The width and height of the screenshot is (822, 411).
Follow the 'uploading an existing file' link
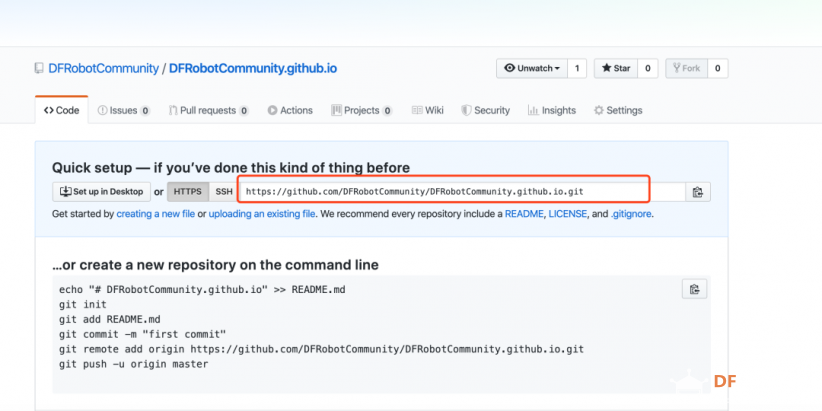tap(262, 214)
